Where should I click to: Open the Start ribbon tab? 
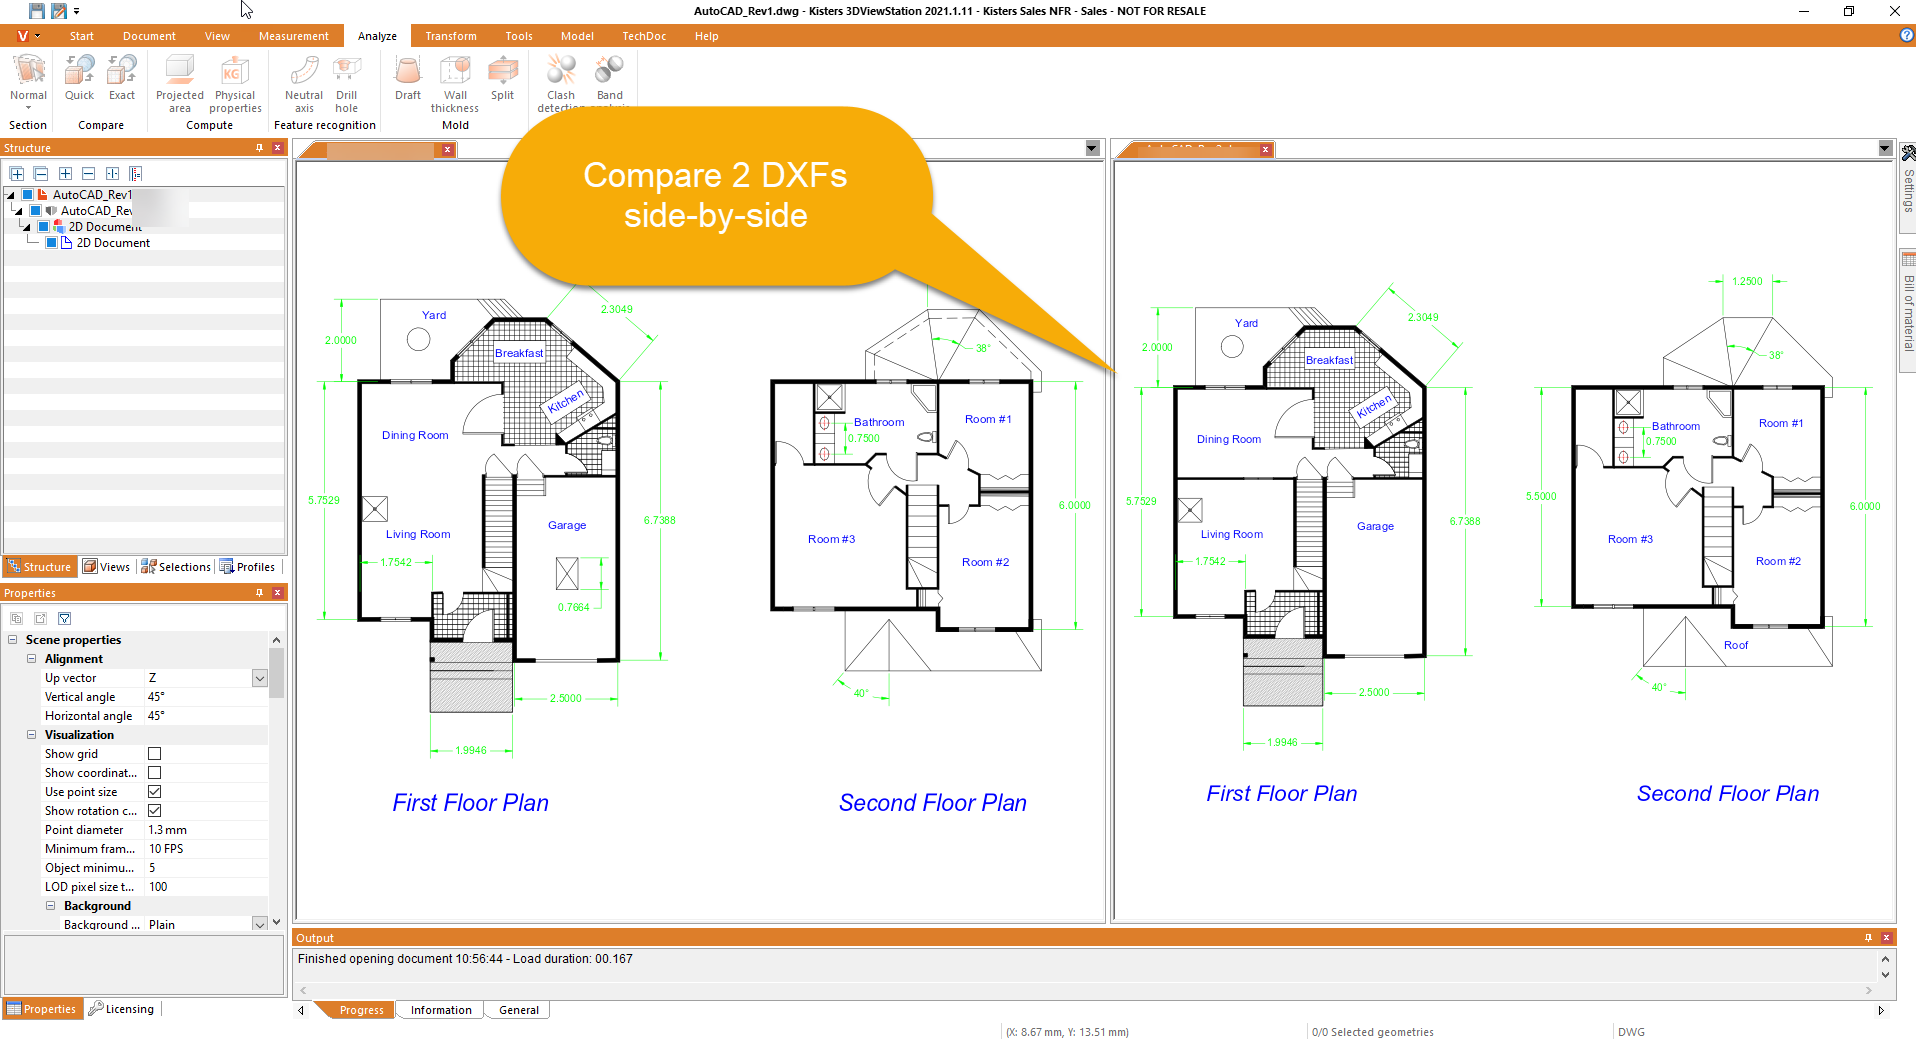(82, 36)
